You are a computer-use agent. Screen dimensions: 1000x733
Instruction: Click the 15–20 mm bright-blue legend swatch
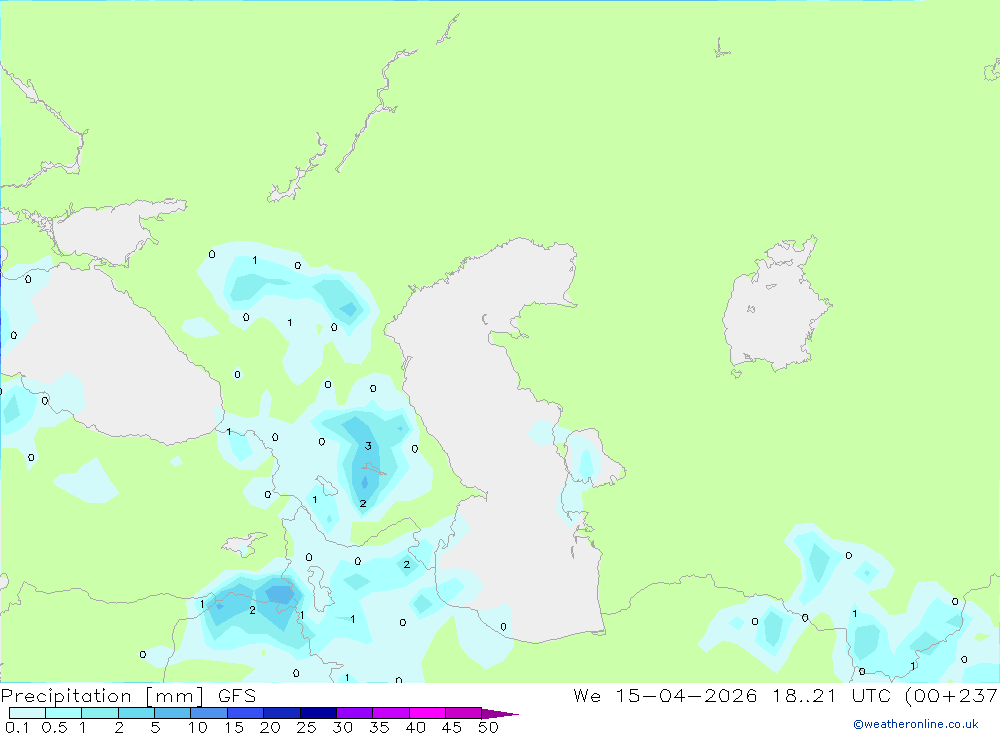pyautogui.click(x=246, y=713)
